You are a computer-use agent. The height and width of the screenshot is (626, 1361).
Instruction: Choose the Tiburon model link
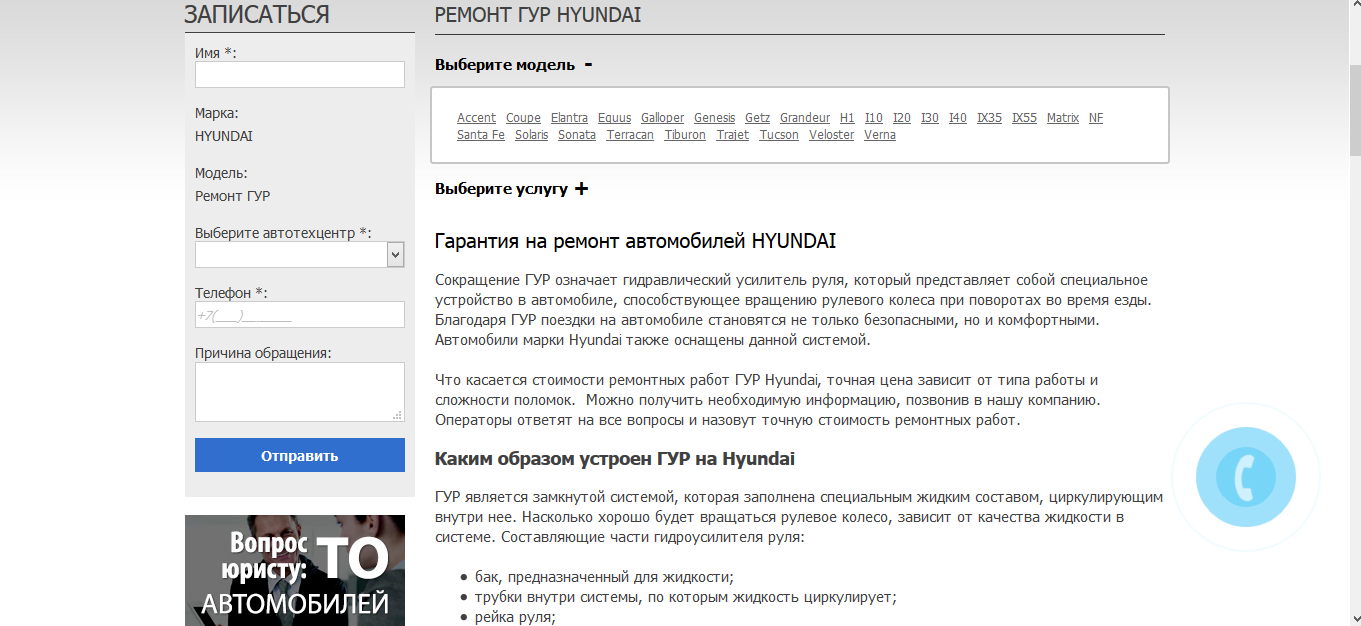point(685,135)
